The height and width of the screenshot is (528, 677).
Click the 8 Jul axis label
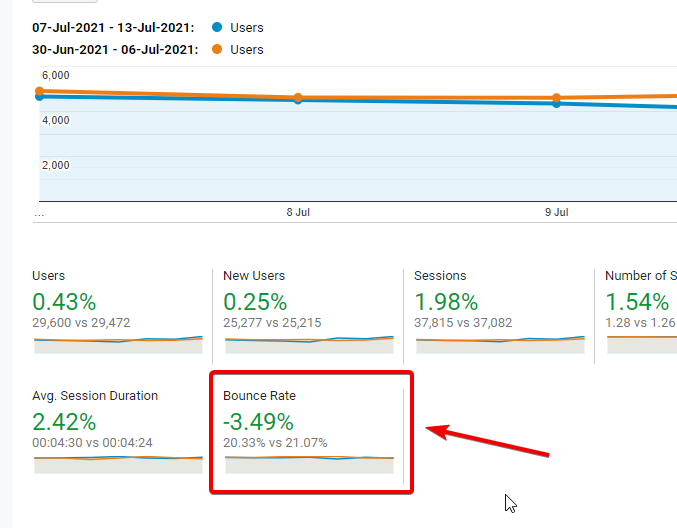[298, 213]
